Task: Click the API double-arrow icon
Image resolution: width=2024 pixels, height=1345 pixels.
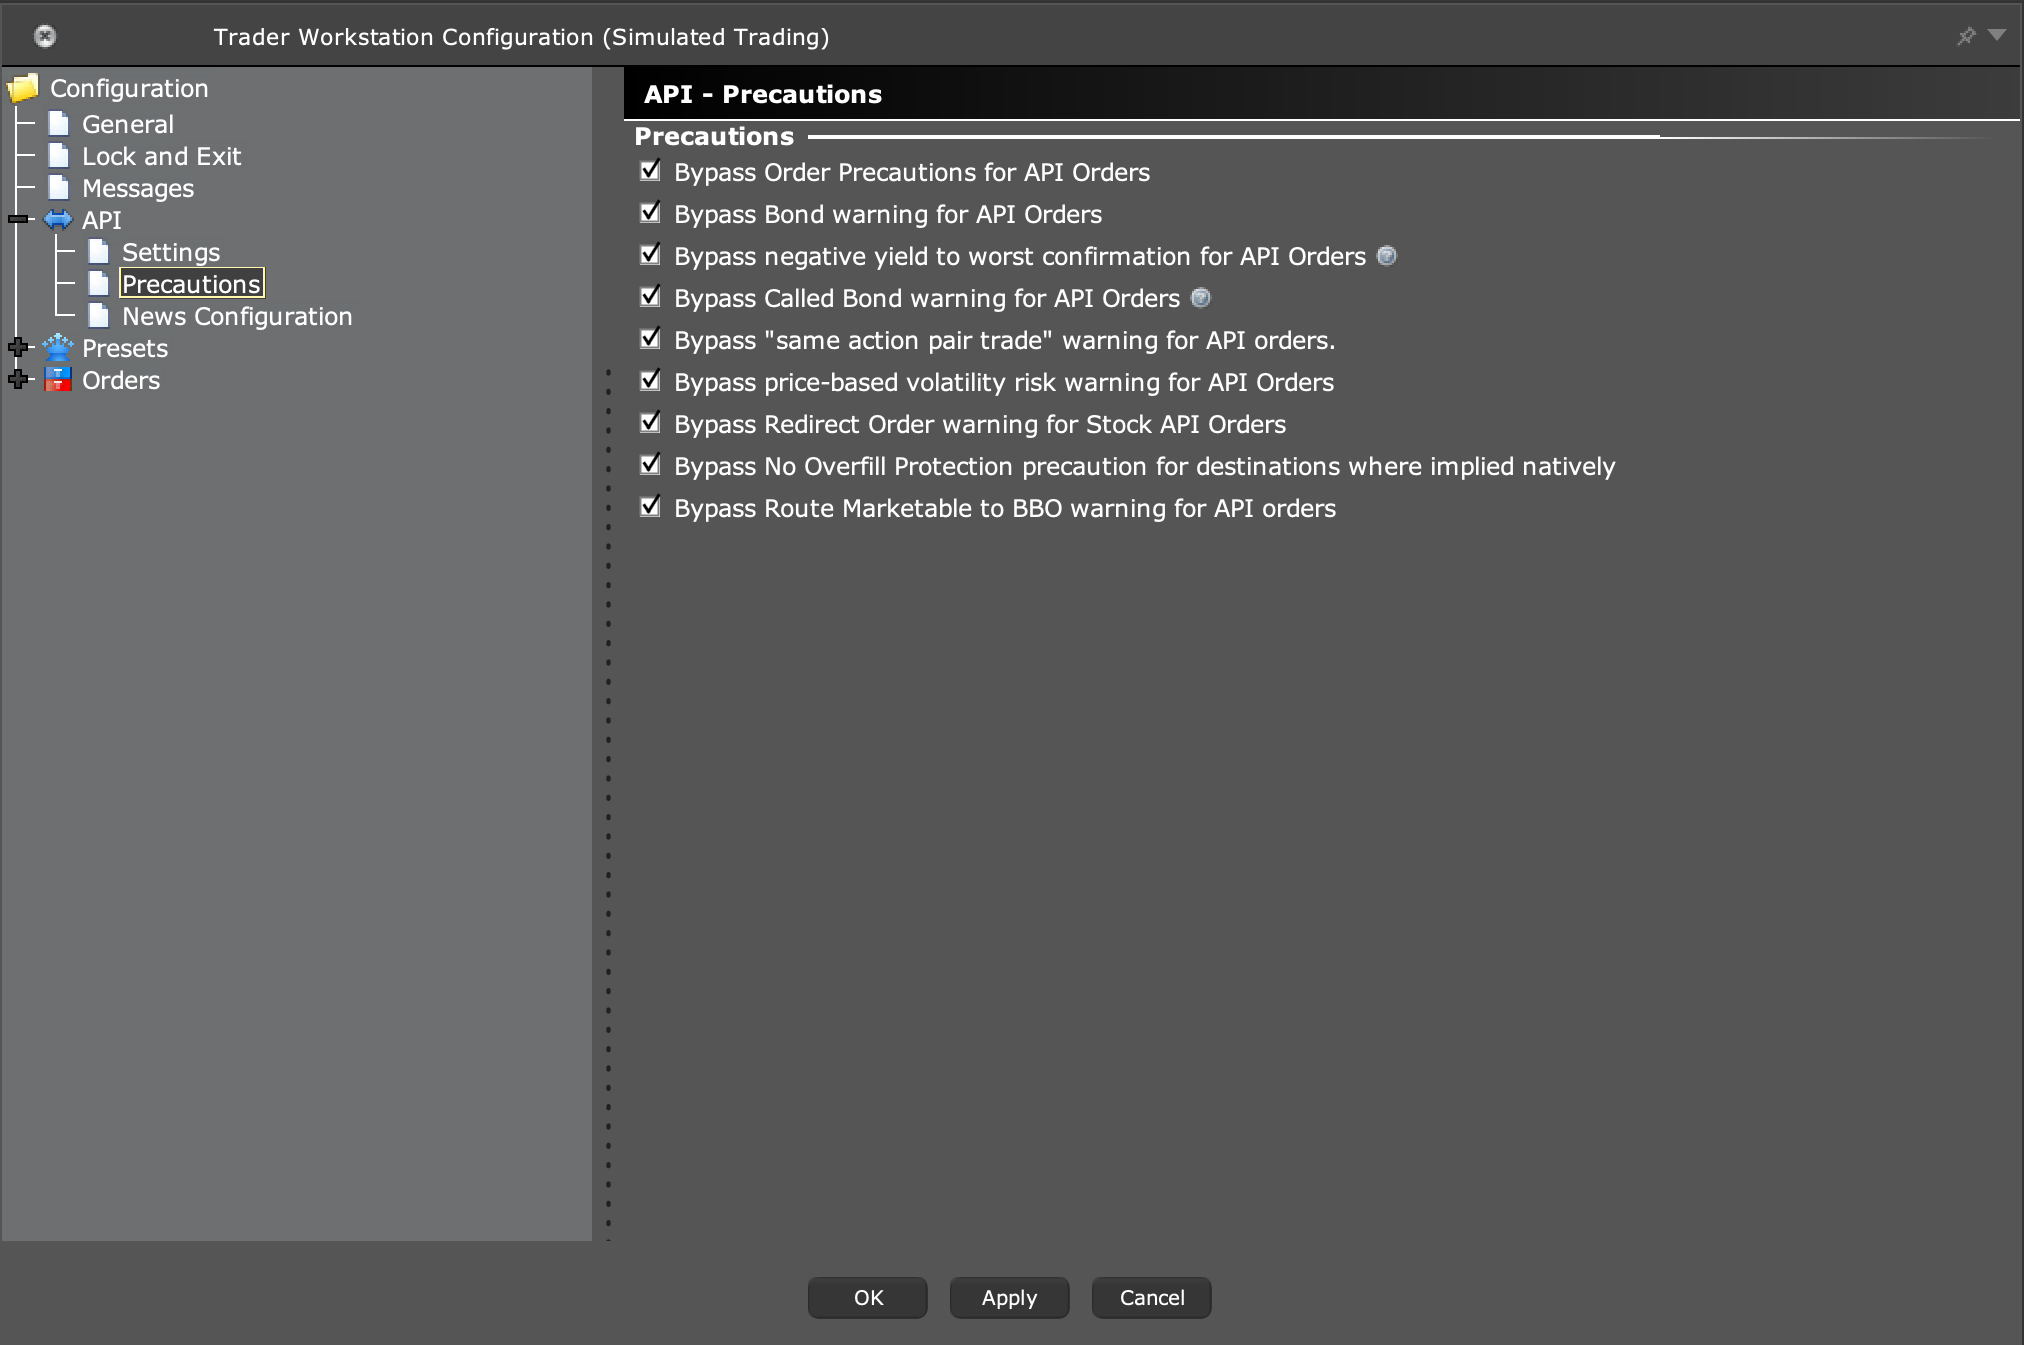Action: [58, 220]
